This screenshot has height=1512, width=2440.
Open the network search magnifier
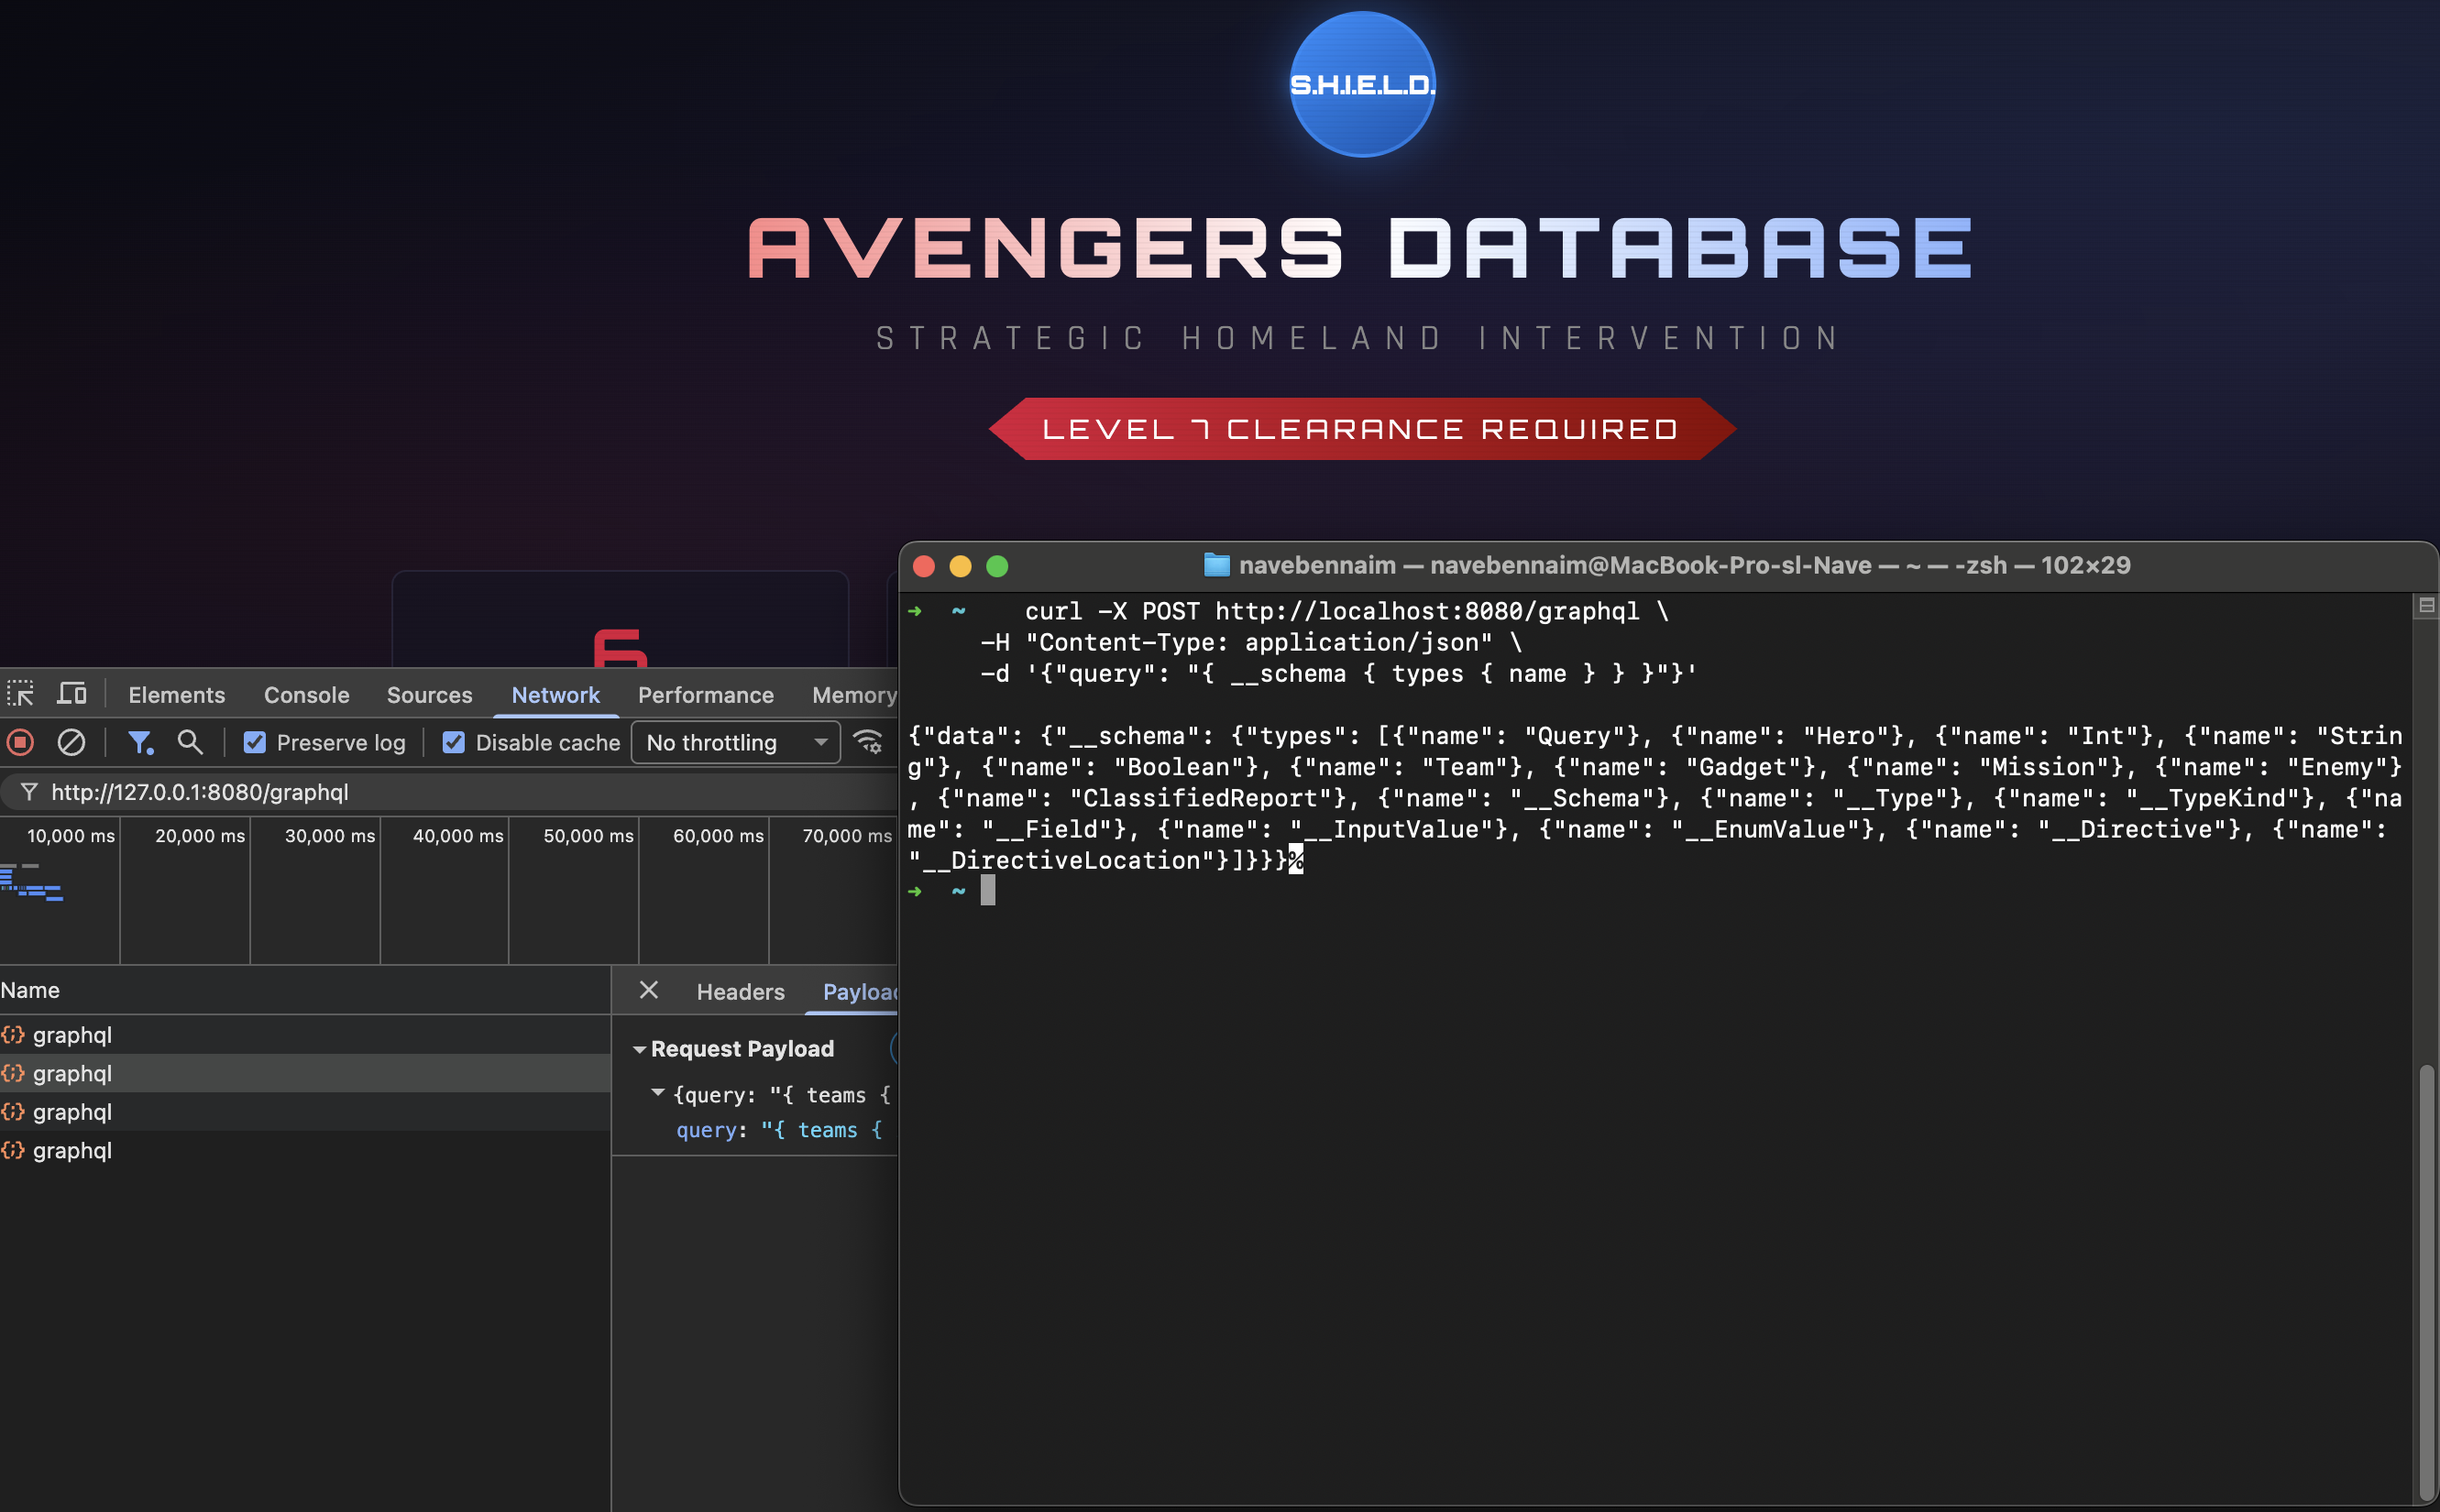[x=189, y=742]
